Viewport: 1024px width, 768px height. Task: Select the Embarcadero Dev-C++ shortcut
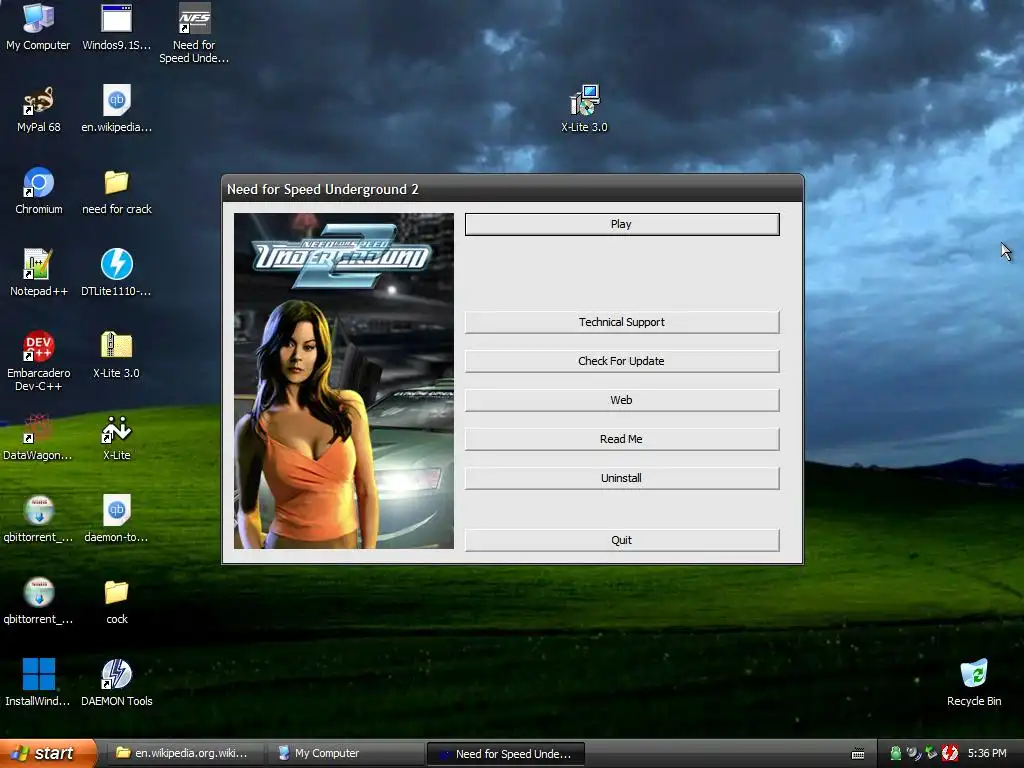[38, 361]
